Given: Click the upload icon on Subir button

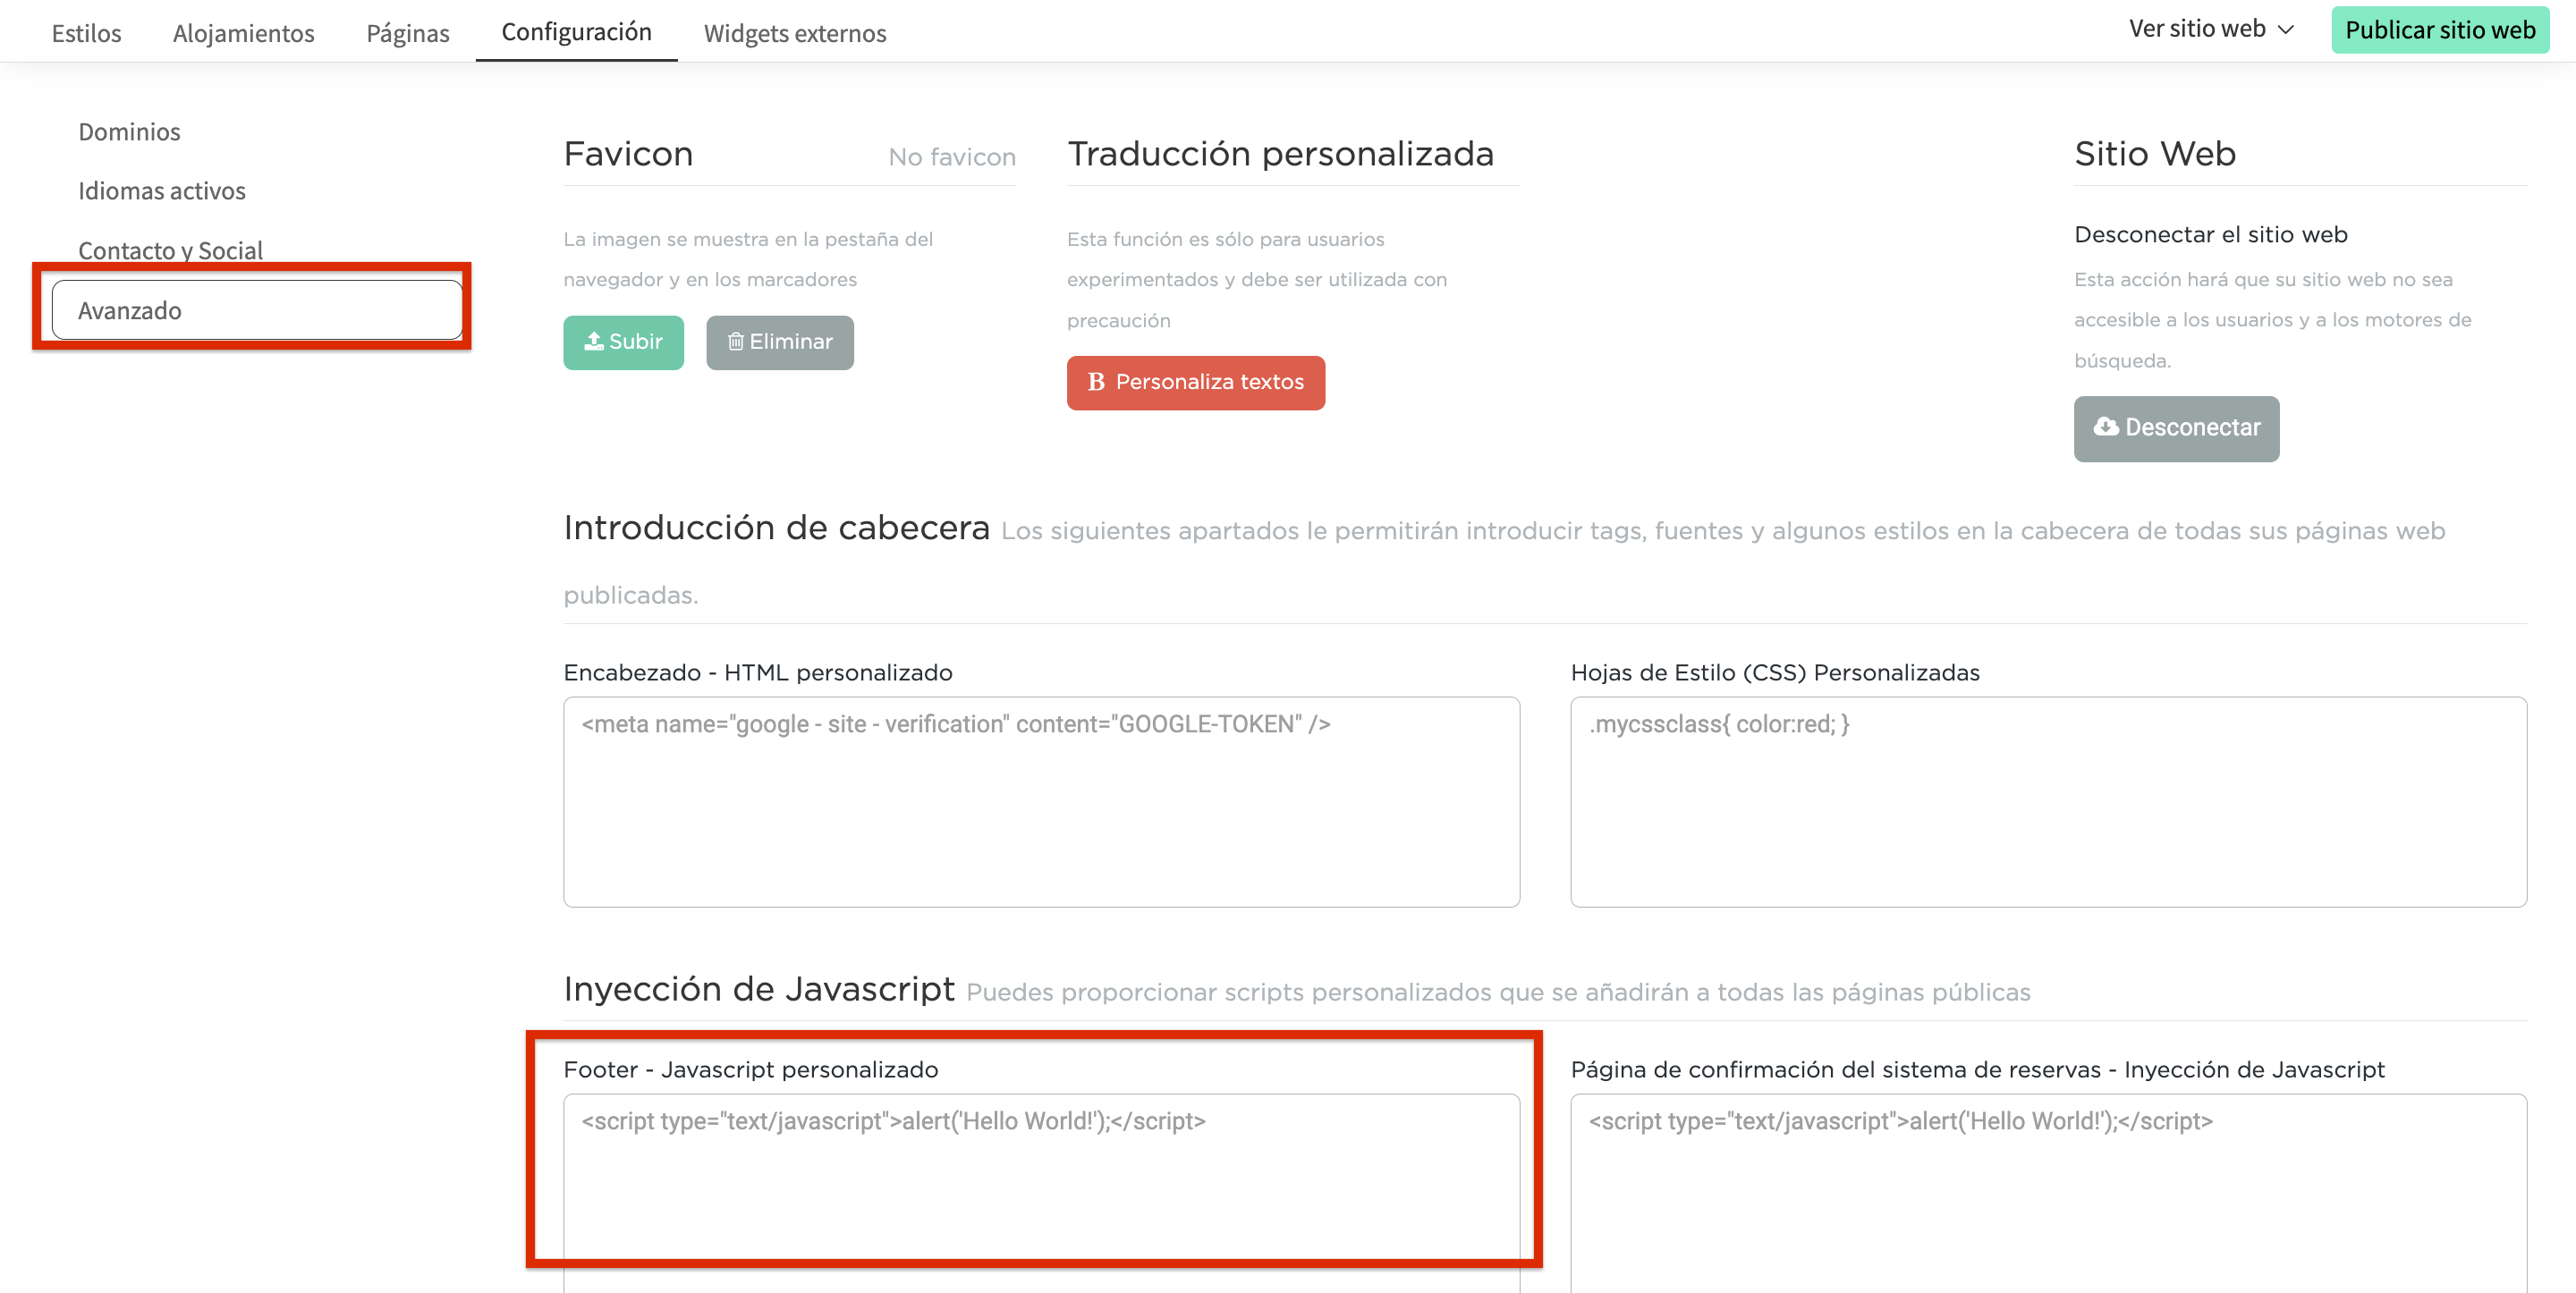Looking at the screenshot, I should (x=594, y=342).
